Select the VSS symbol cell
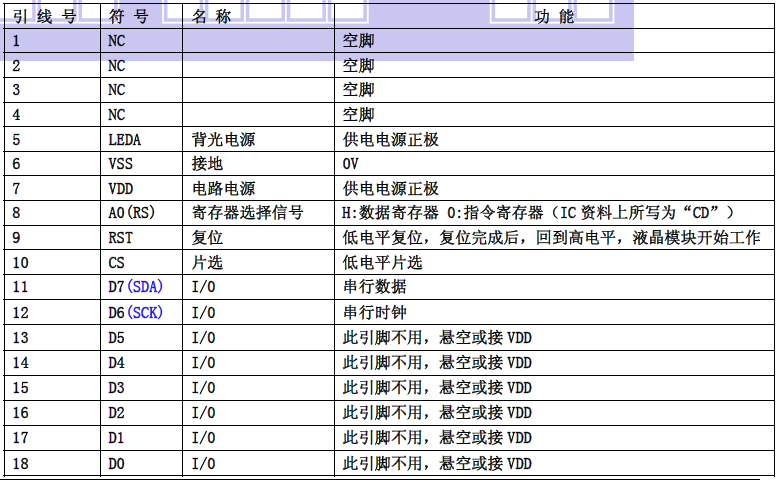Image resolution: width=779 pixels, height=480 pixels. coord(120,164)
